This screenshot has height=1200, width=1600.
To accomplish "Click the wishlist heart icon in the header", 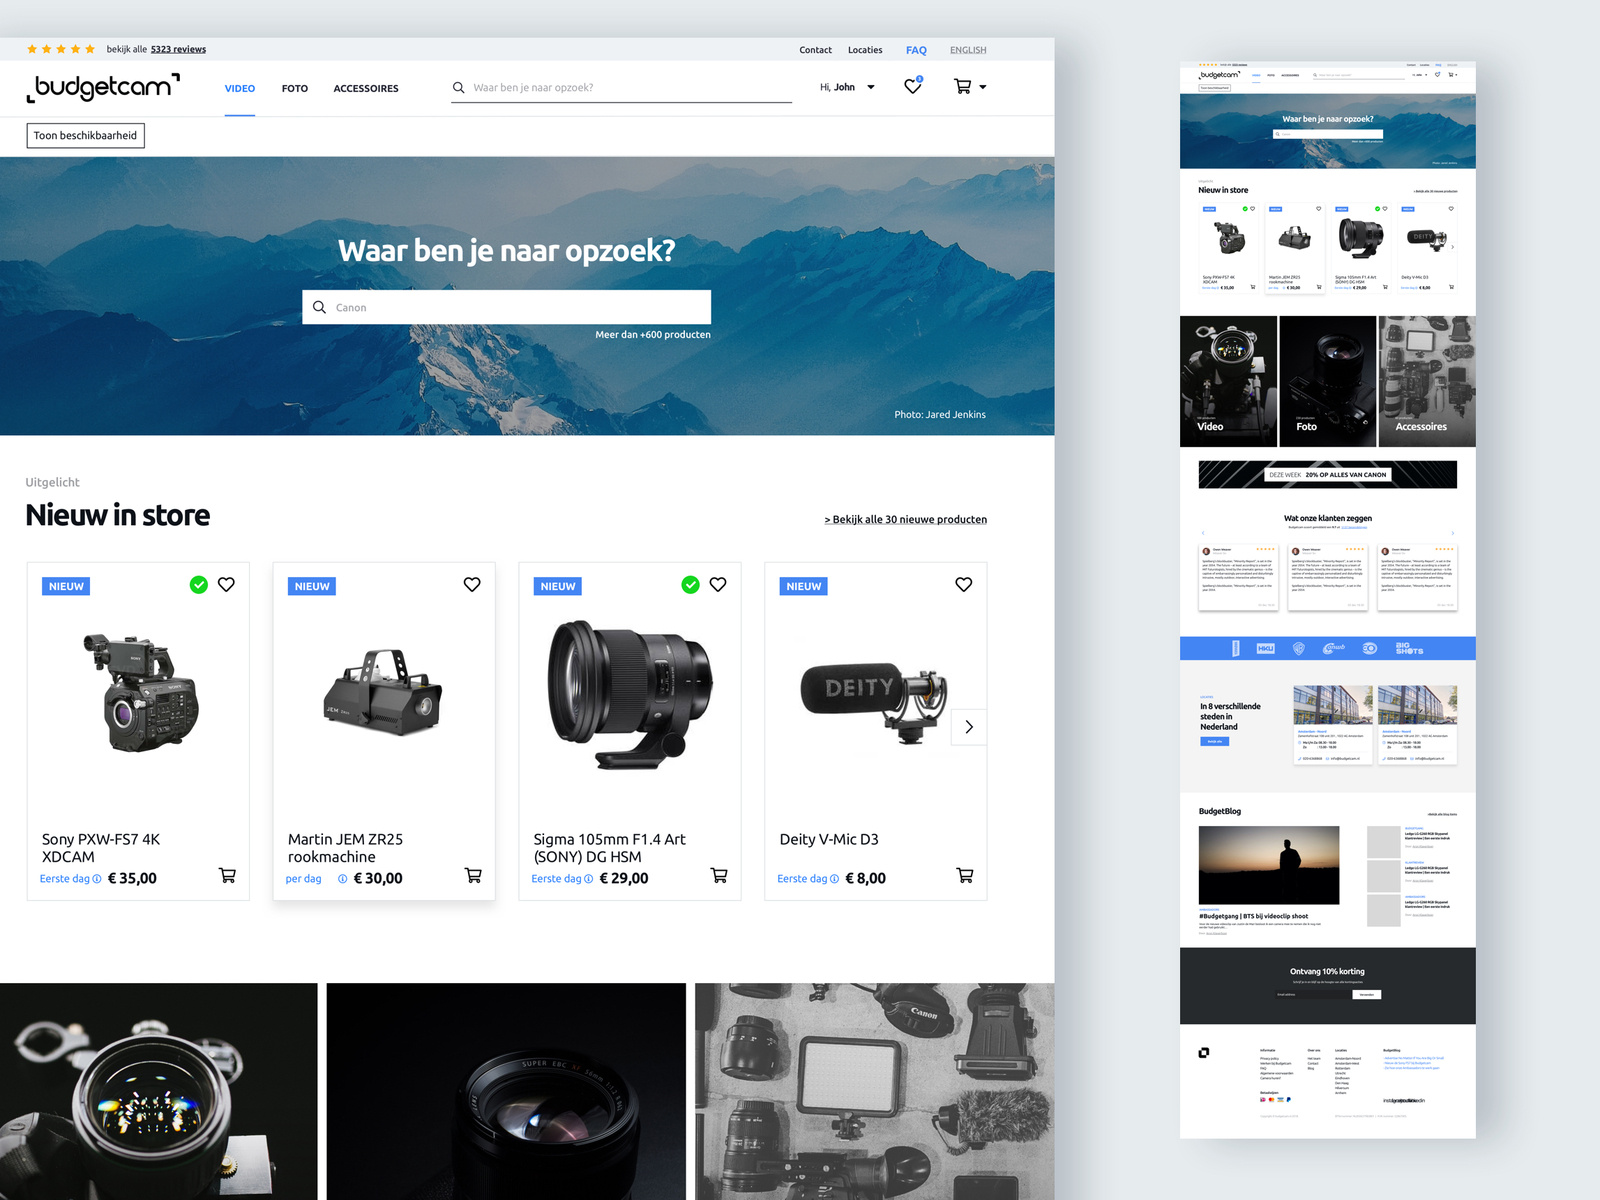I will tap(912, 87).
